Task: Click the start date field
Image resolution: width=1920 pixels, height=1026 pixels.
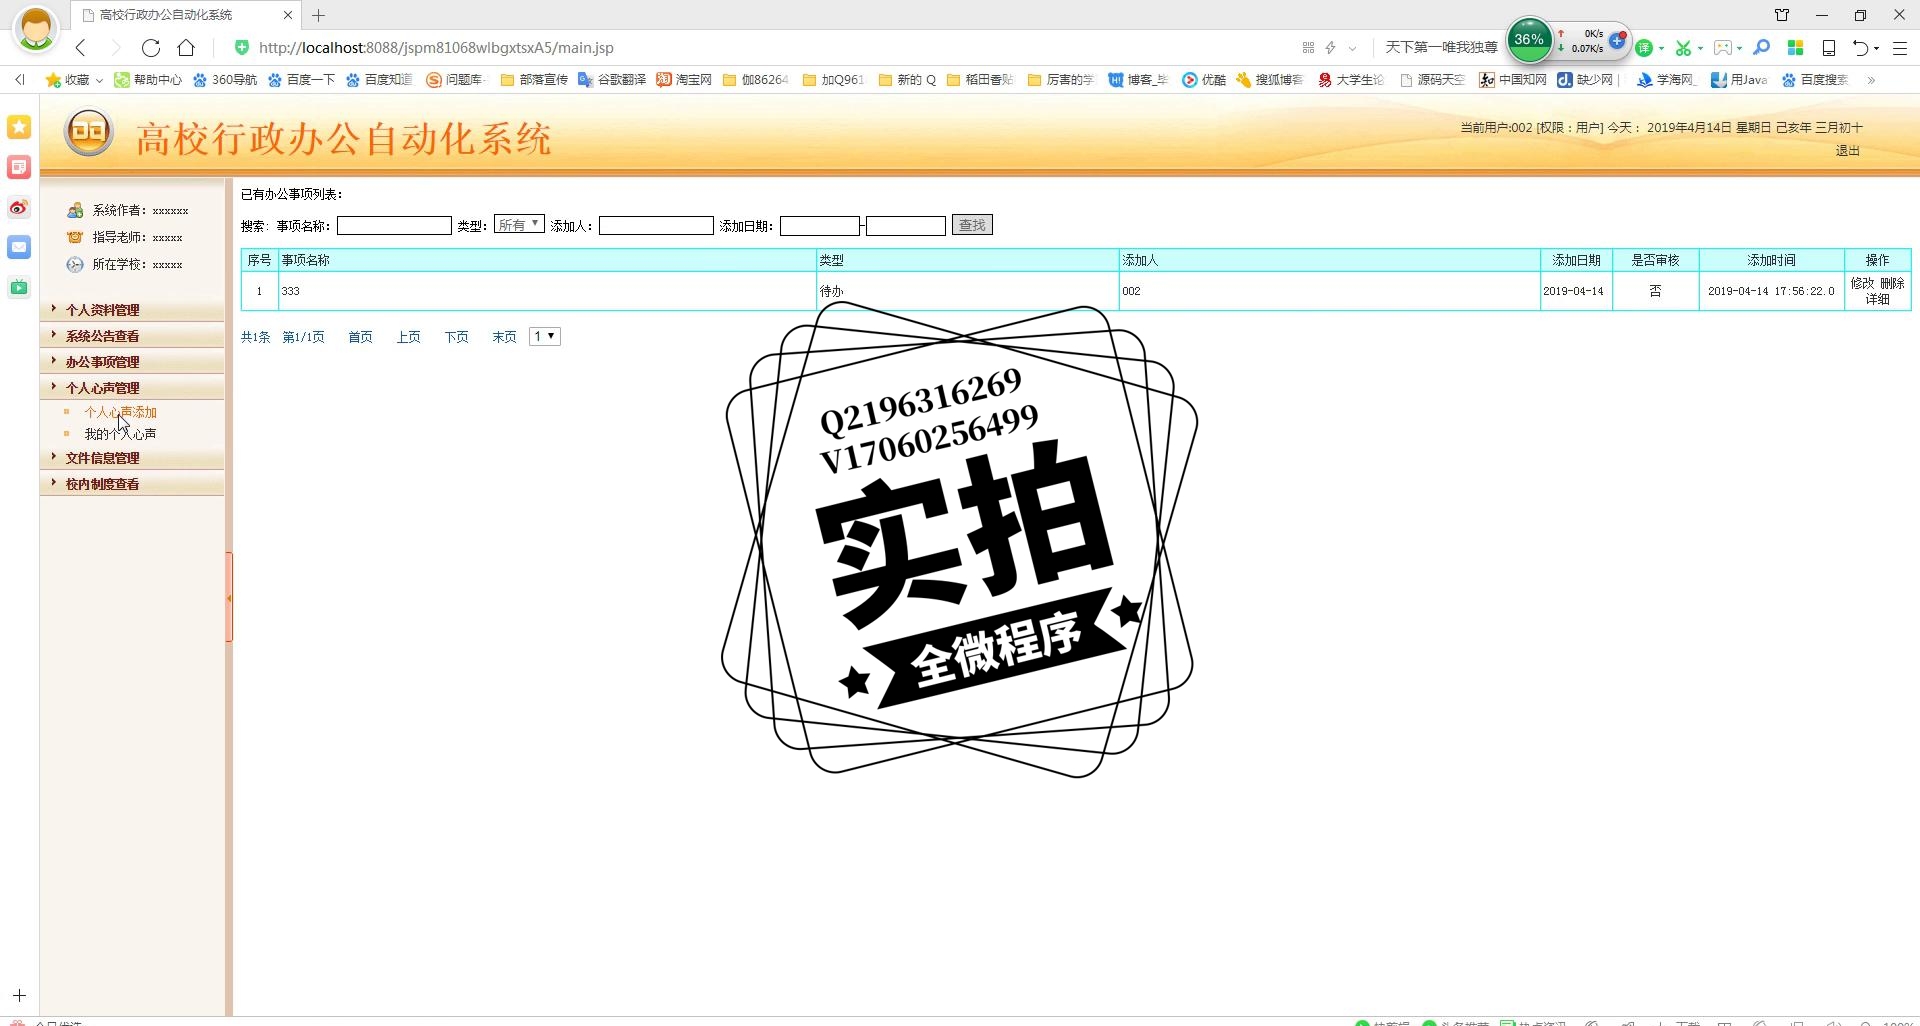Action: tap(820, 226)
